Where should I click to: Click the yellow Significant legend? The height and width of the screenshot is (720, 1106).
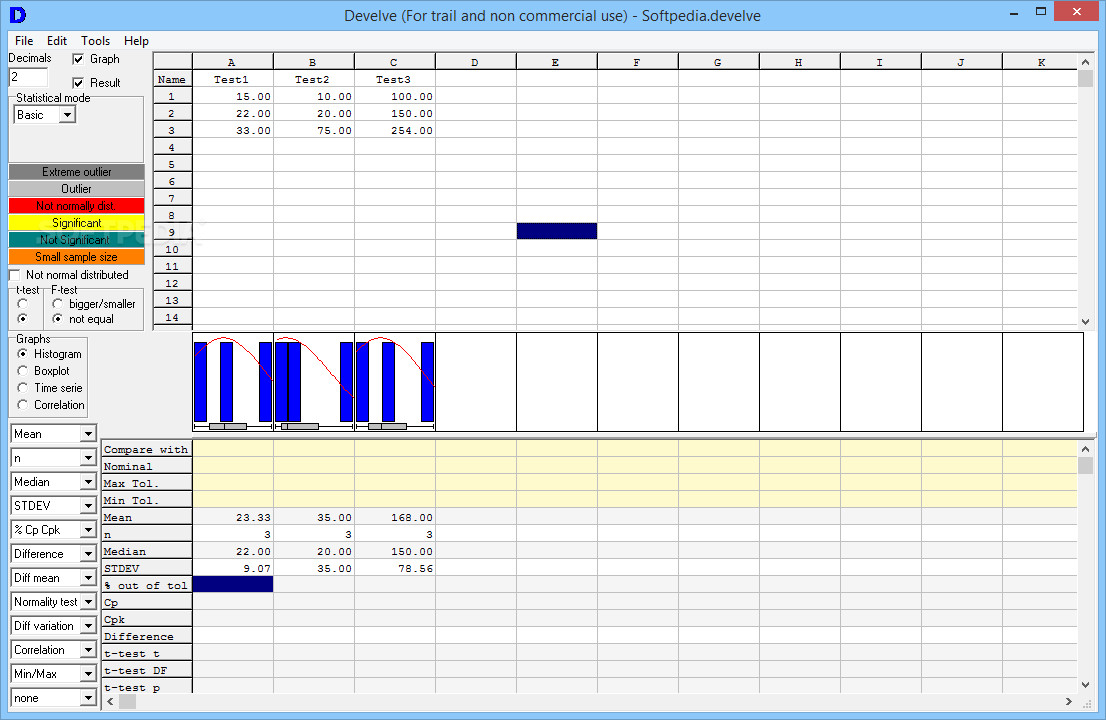[x=76, y=223]
